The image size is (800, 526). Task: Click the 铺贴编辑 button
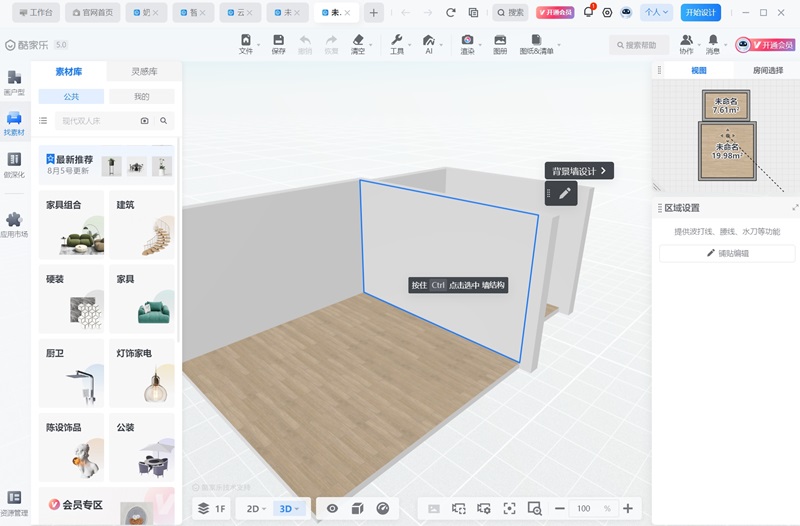tap(727, 254)
